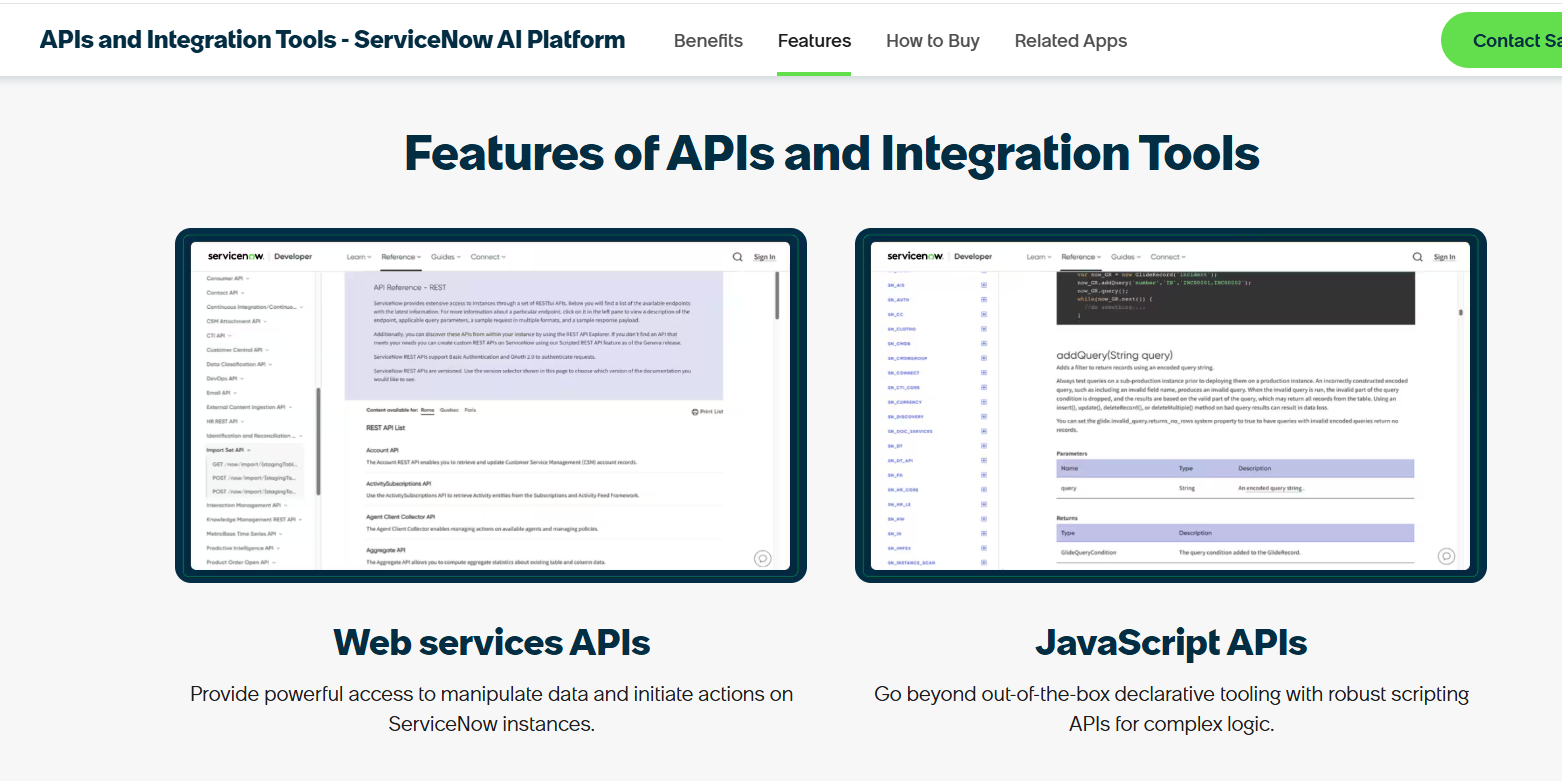Expand the SN_CONNECT plus icon in JavaScript preview
The image size is (1562, 781).
click(x=984, y=372)
